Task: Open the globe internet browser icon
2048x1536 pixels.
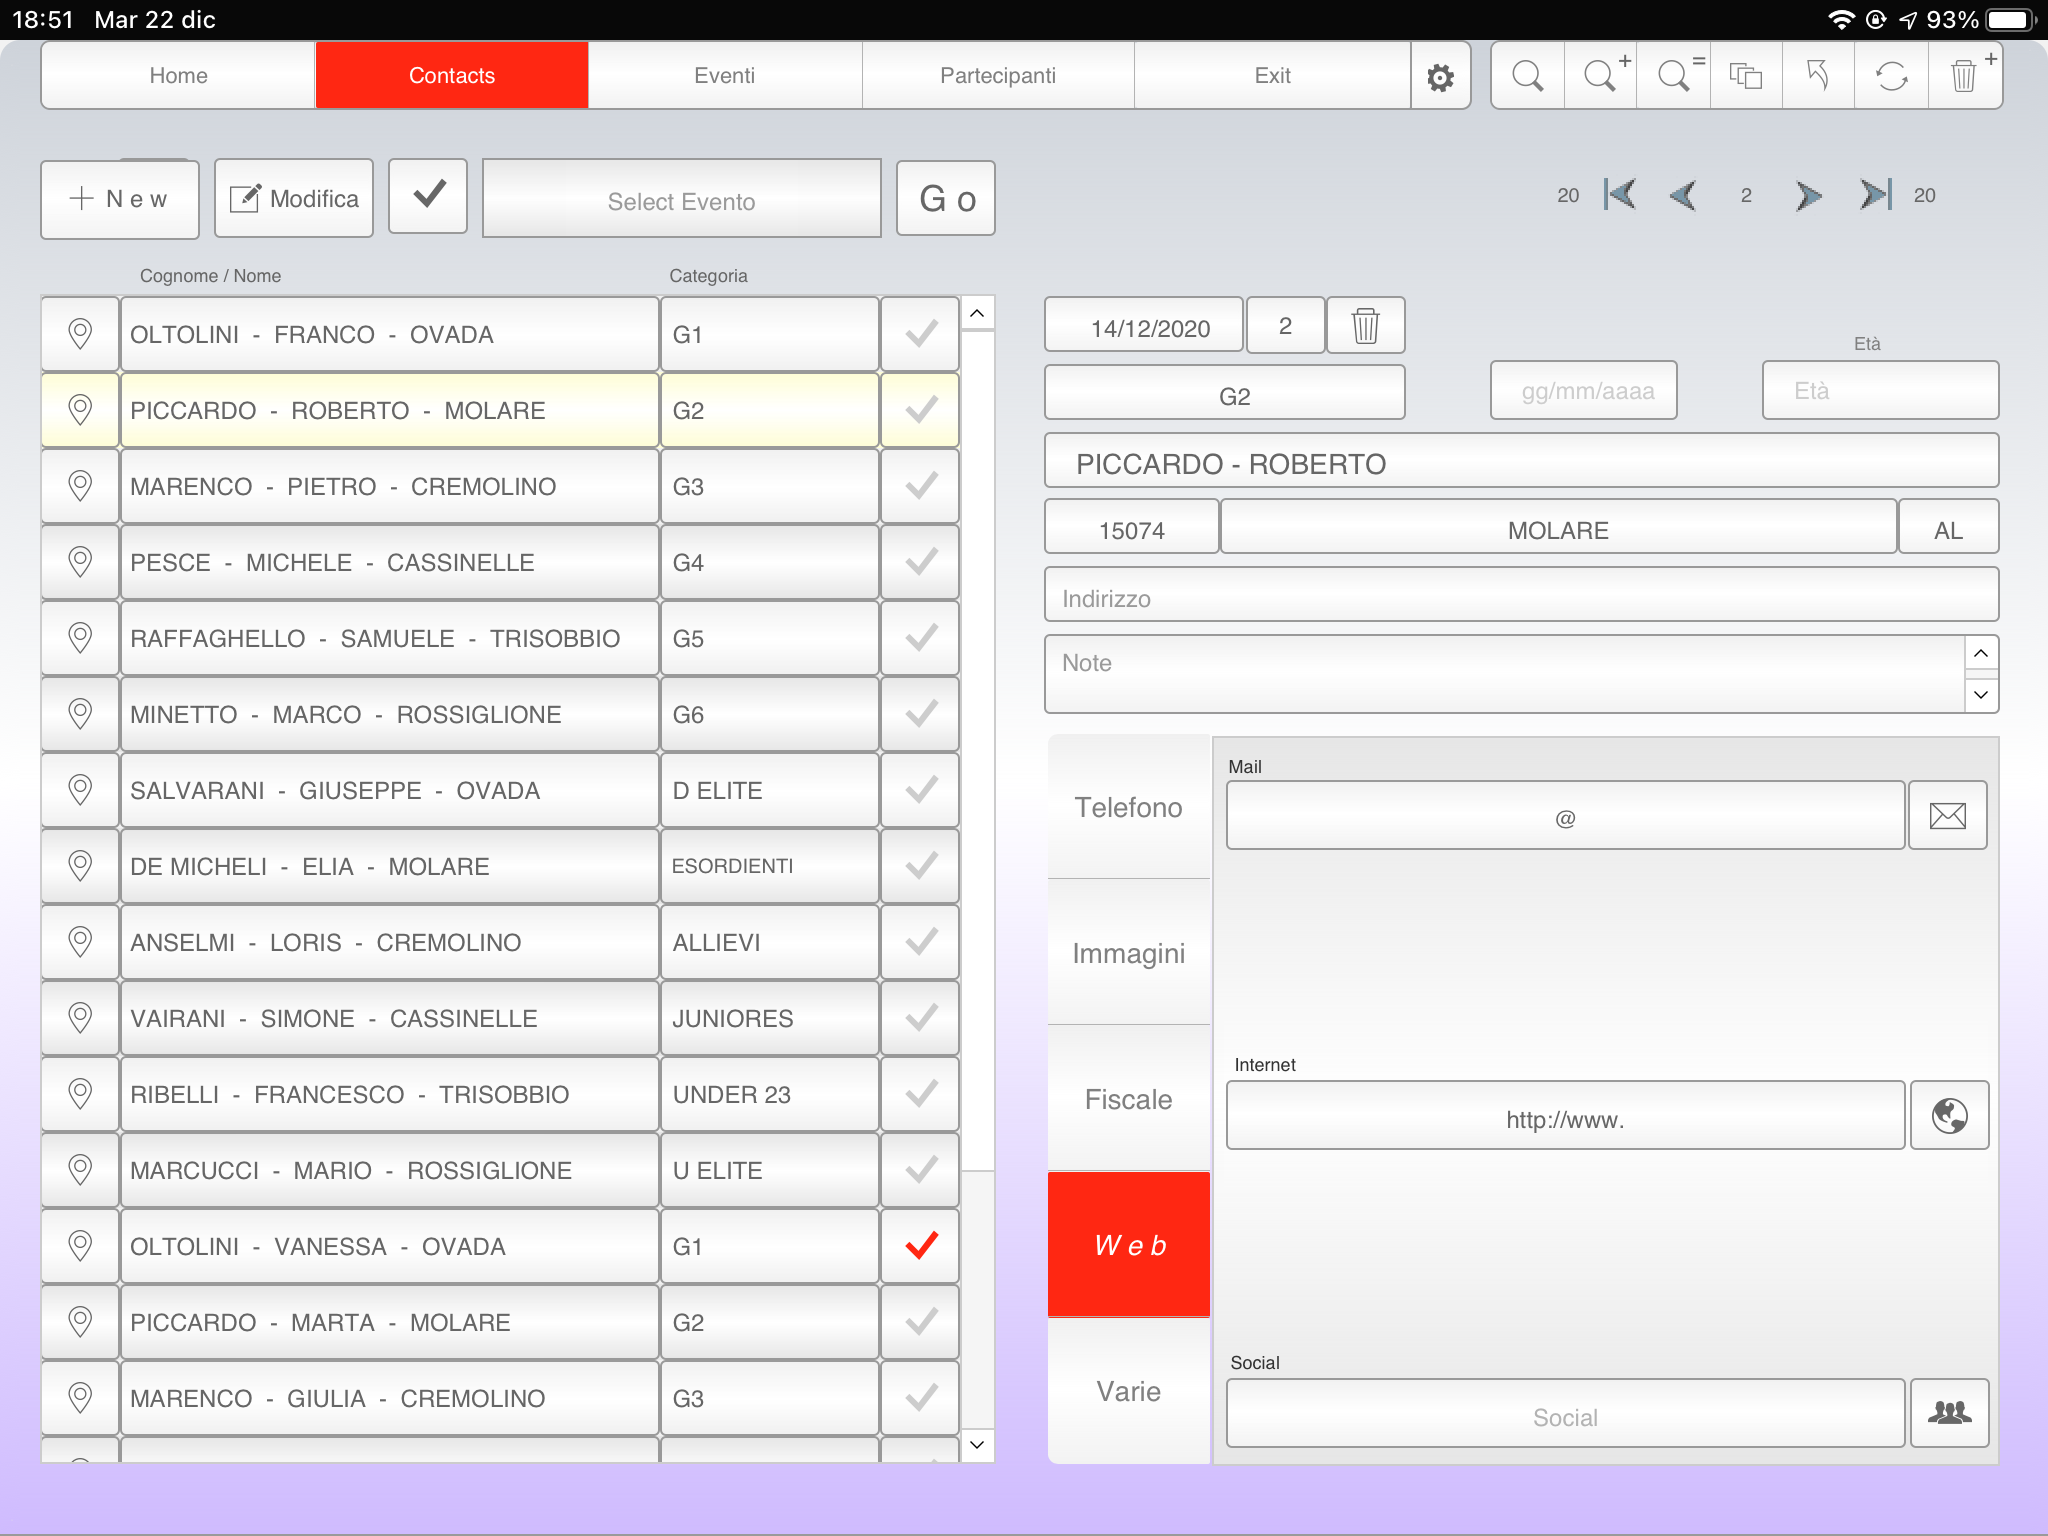Action: click(1949, 1116)
